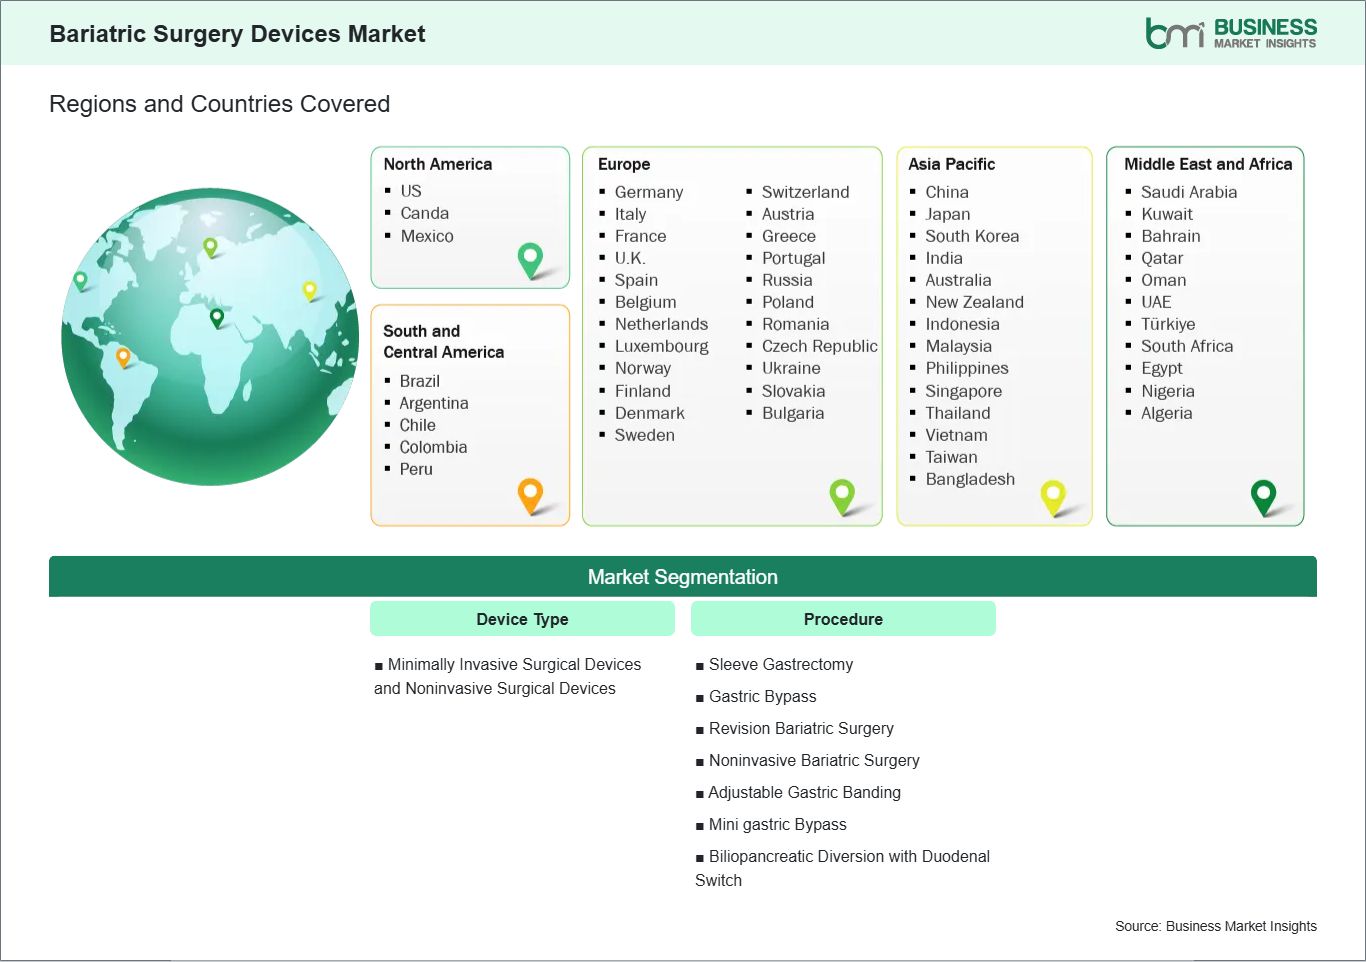This screenshot has height=962, width=1366.
Task: Click the orange map pin on the globe
Action: pyautogui.click(x=123, y=356)
